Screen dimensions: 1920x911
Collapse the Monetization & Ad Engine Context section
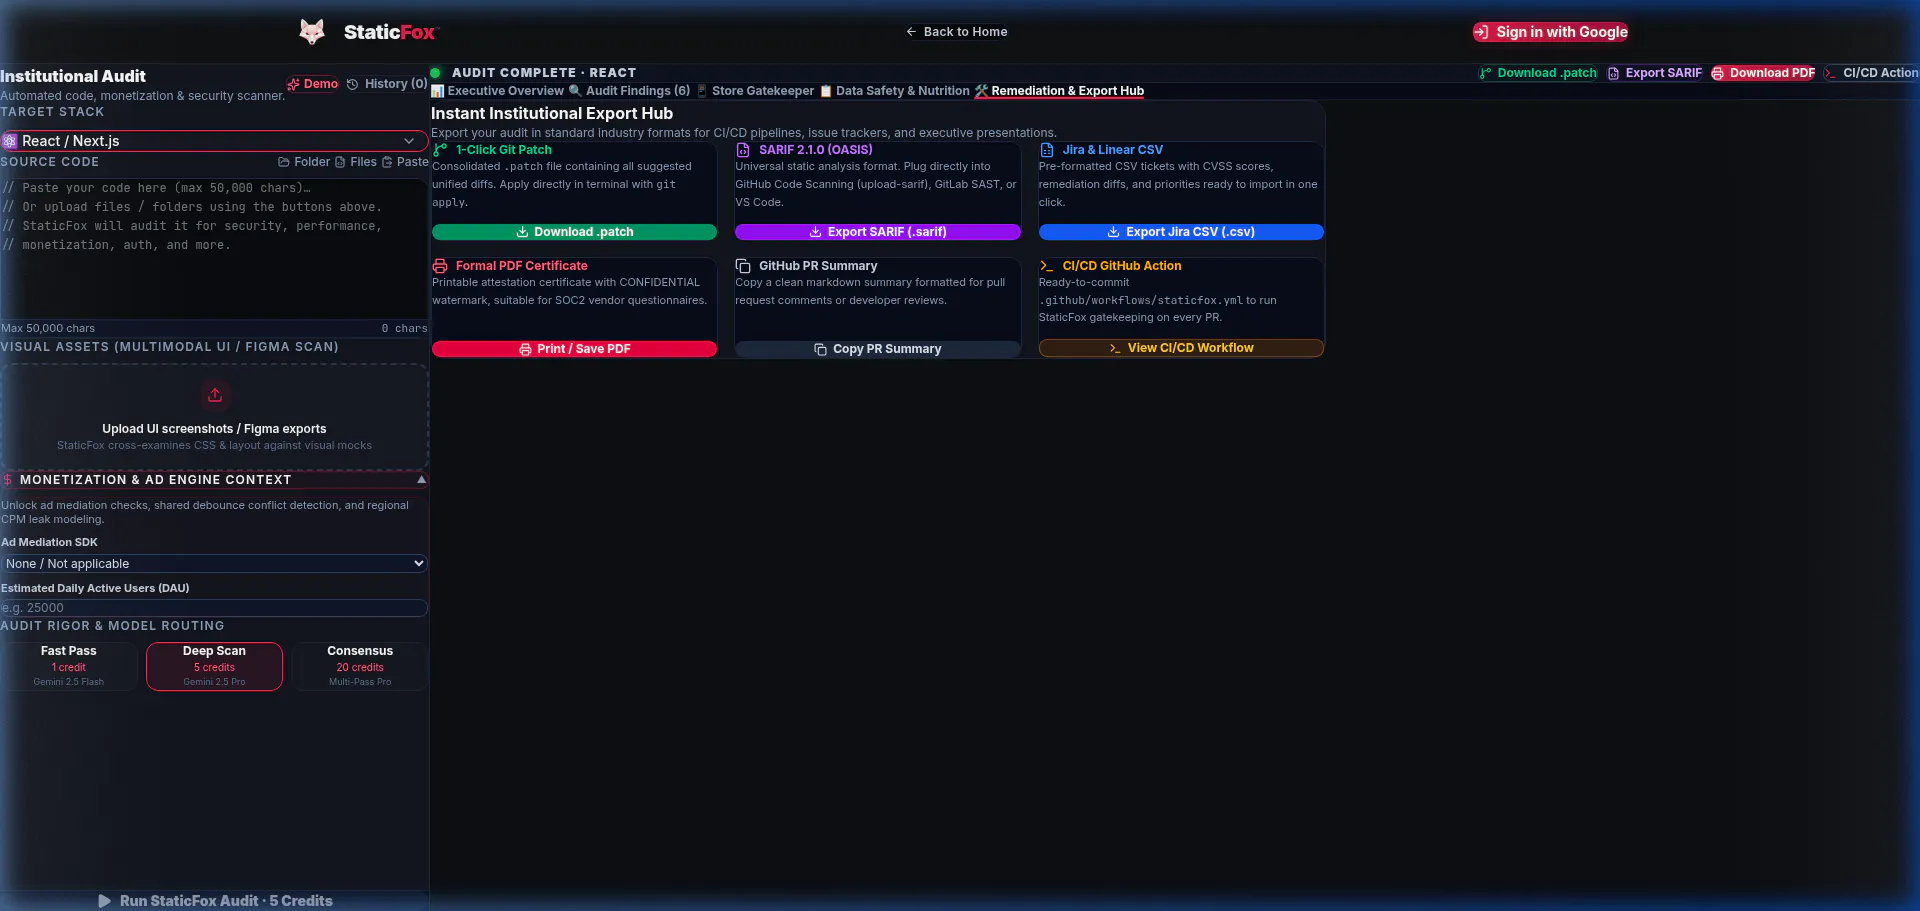214,480
